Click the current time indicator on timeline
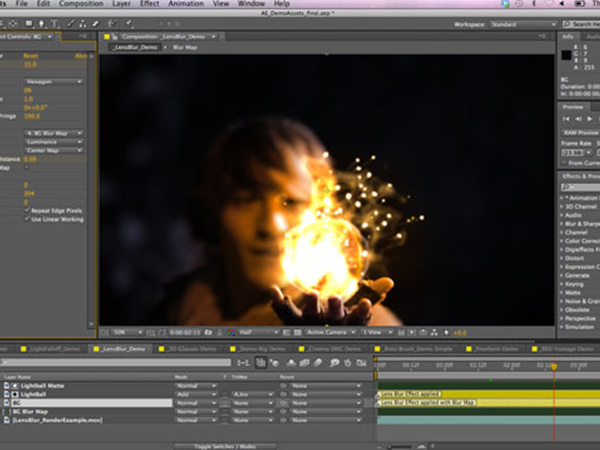Viewport: 600px width, 450px height. click(x=554, y=366)
